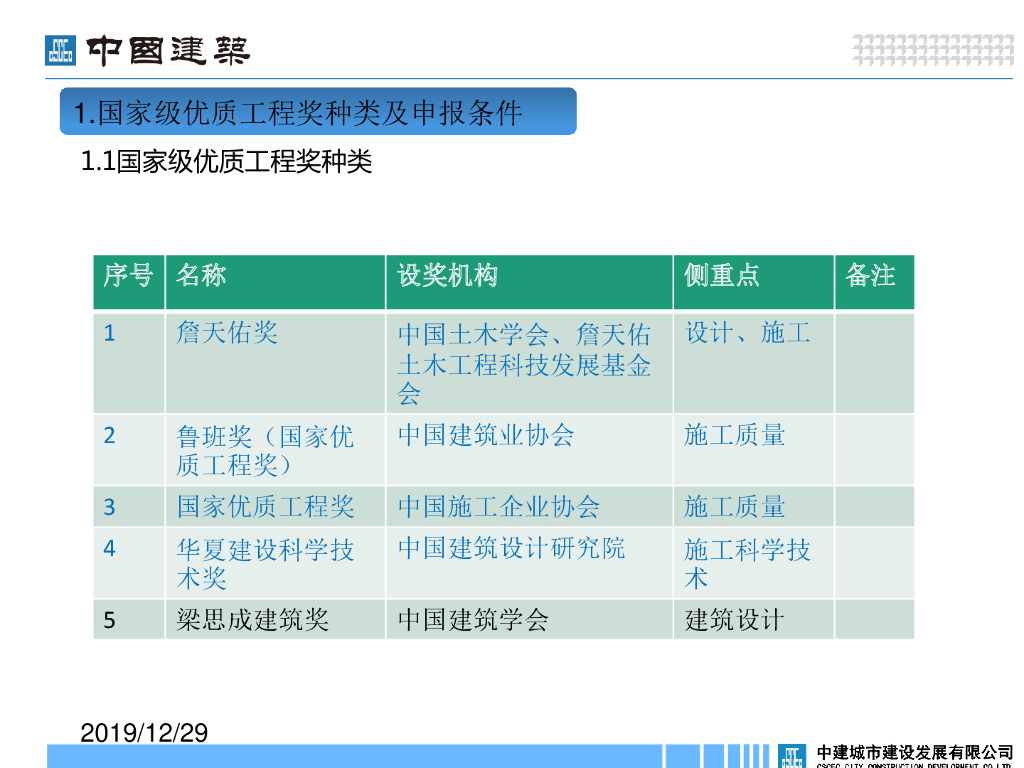1024x768 pixels.
Task: Click the CSCEC logo icon in header
Action: click(60, 50)
